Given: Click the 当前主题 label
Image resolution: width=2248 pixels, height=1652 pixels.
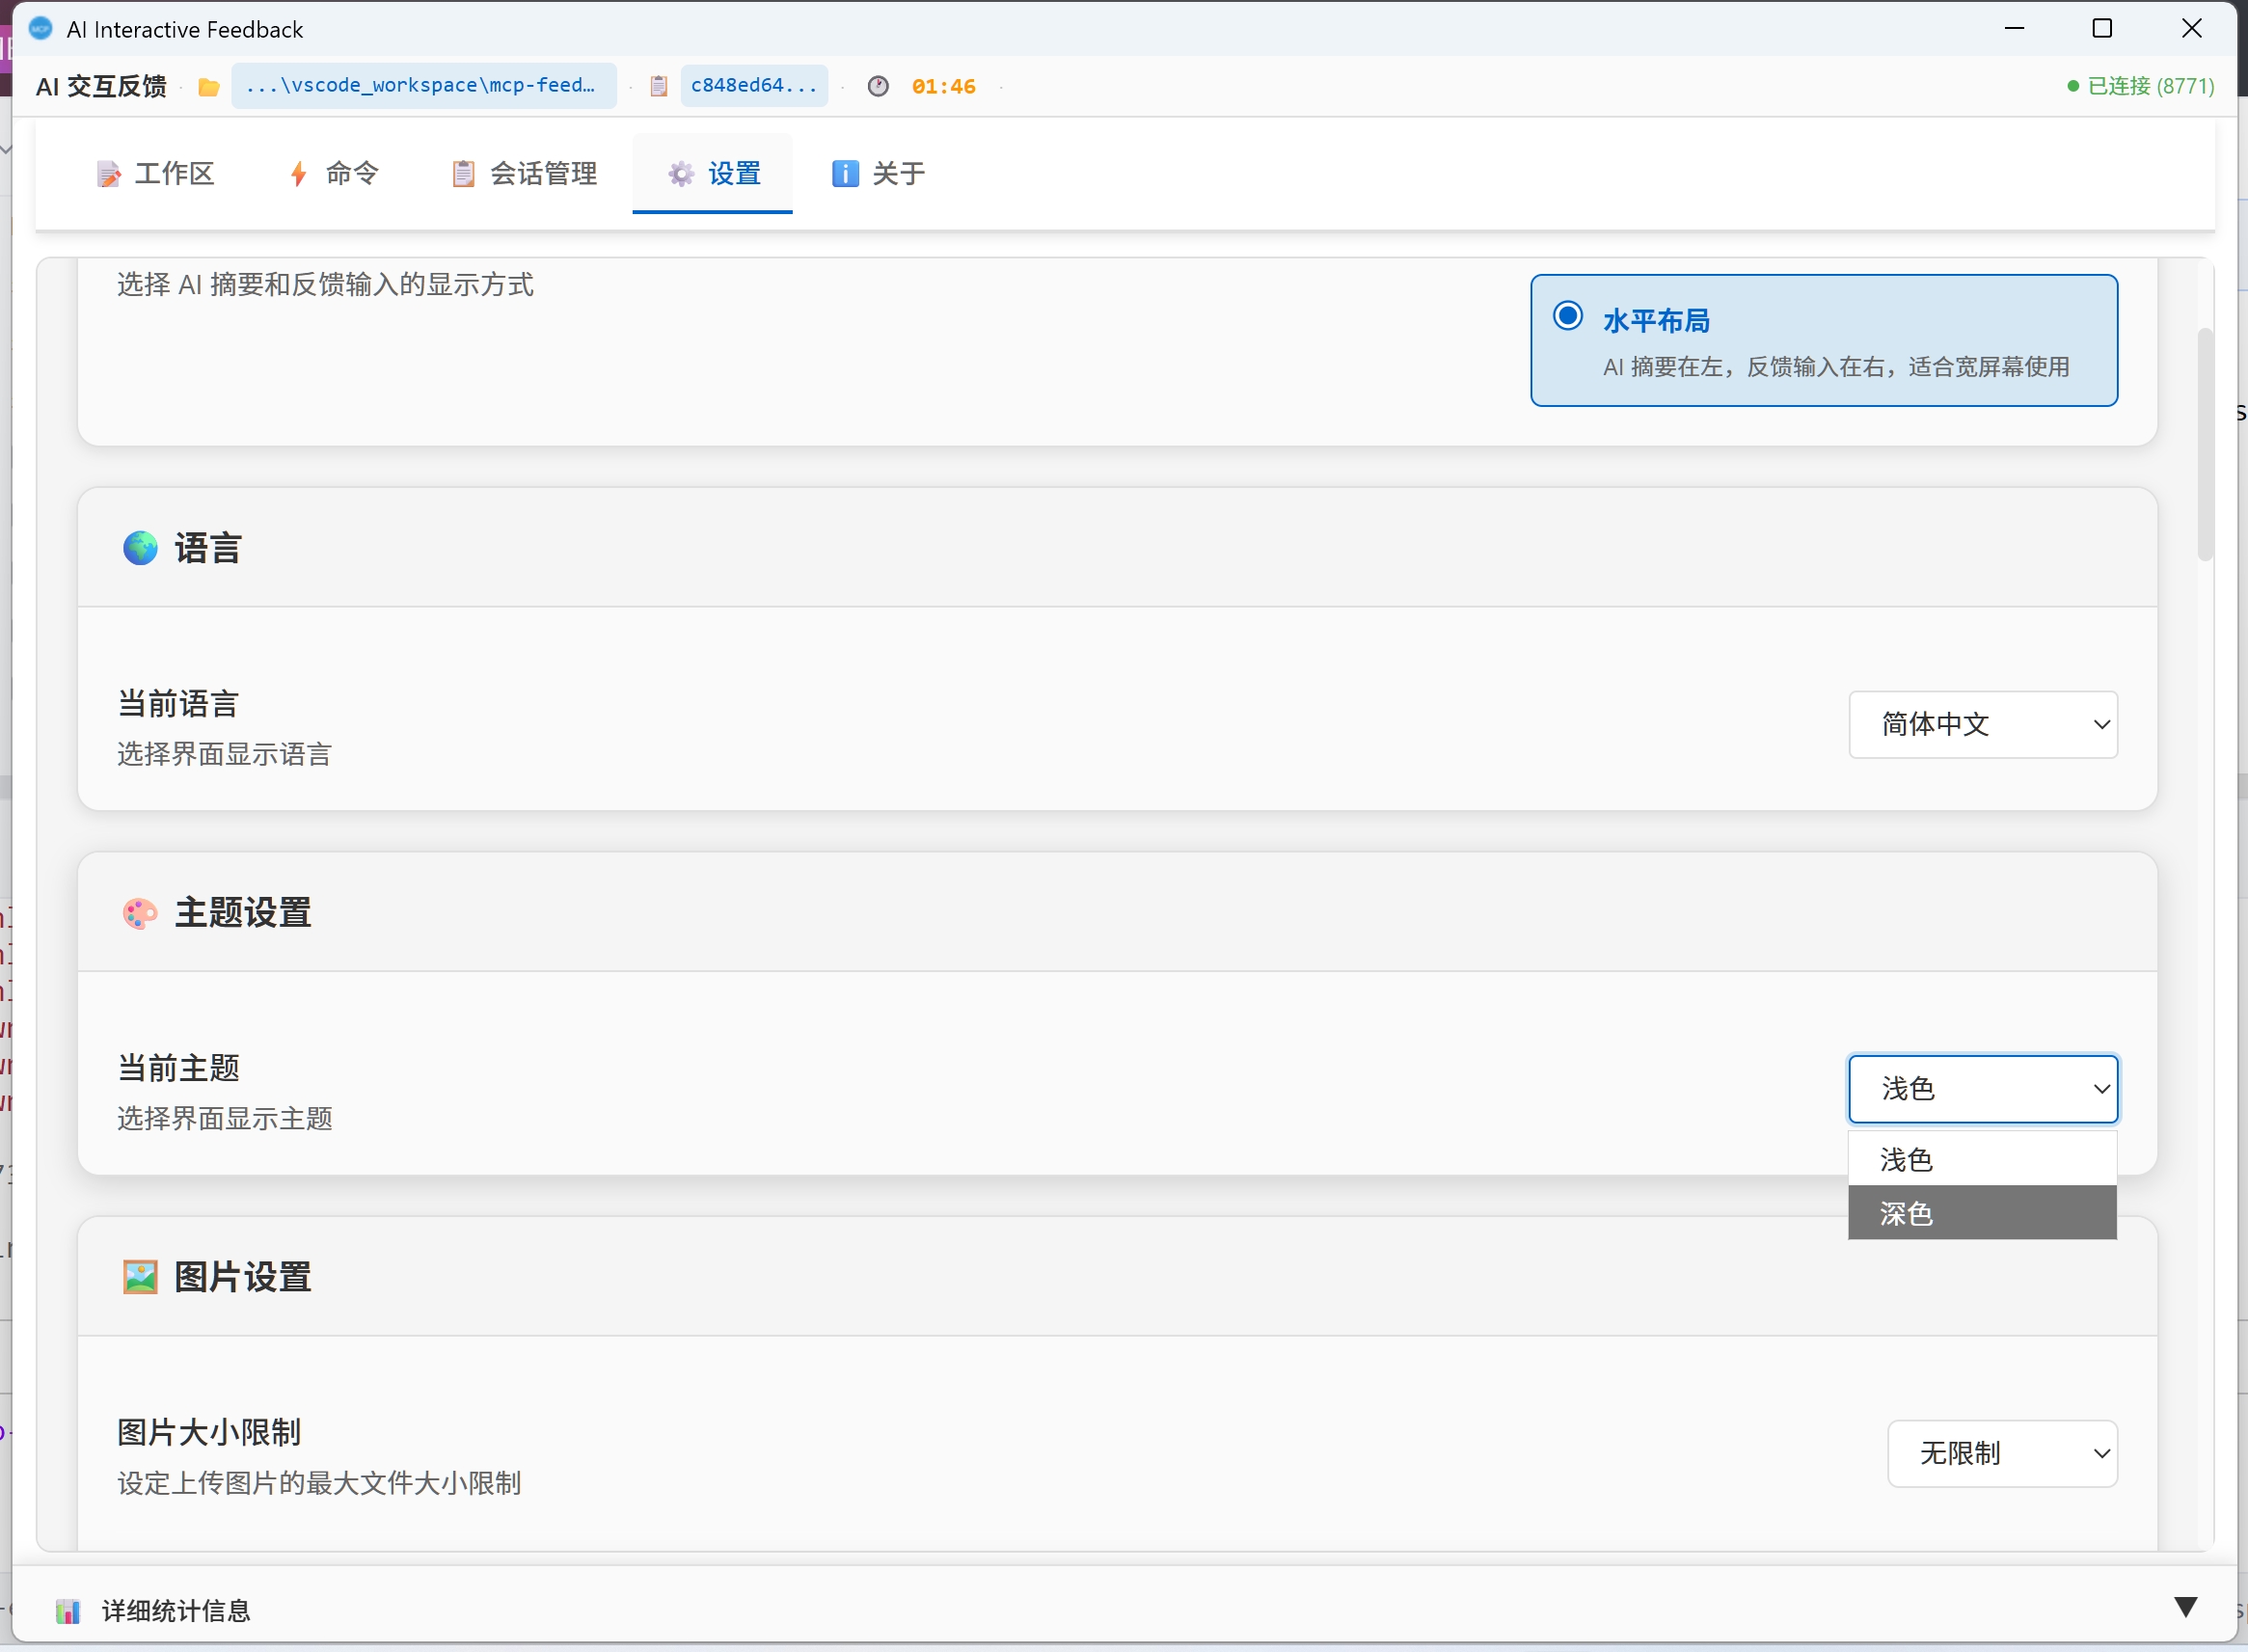Looking at the screenshot, I should click(x=178, y=1068).
